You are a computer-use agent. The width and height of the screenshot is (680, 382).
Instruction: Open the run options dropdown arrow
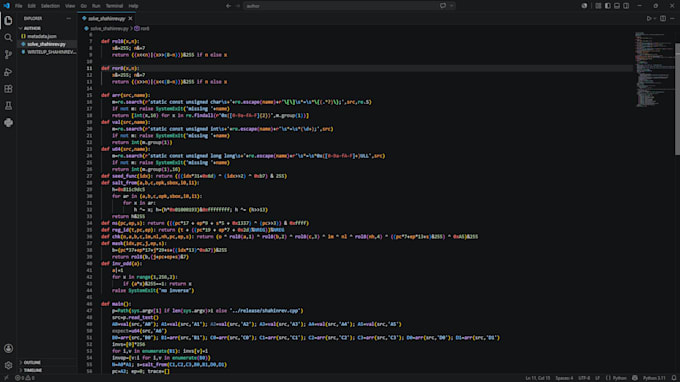pyautogui.click(x=654, y=19)
